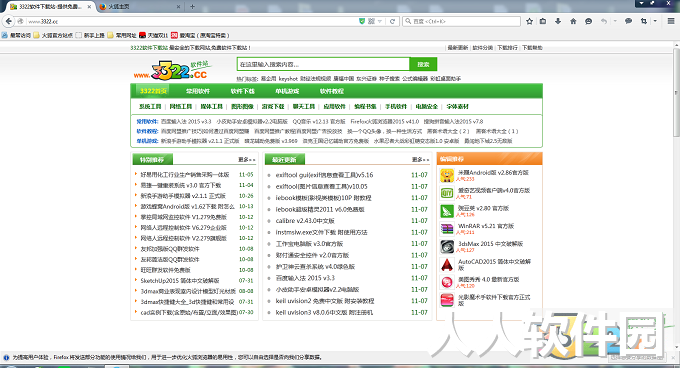Open exiftool gui v5.16 list entry
The image size is (680, 368).
click(324, 175)
